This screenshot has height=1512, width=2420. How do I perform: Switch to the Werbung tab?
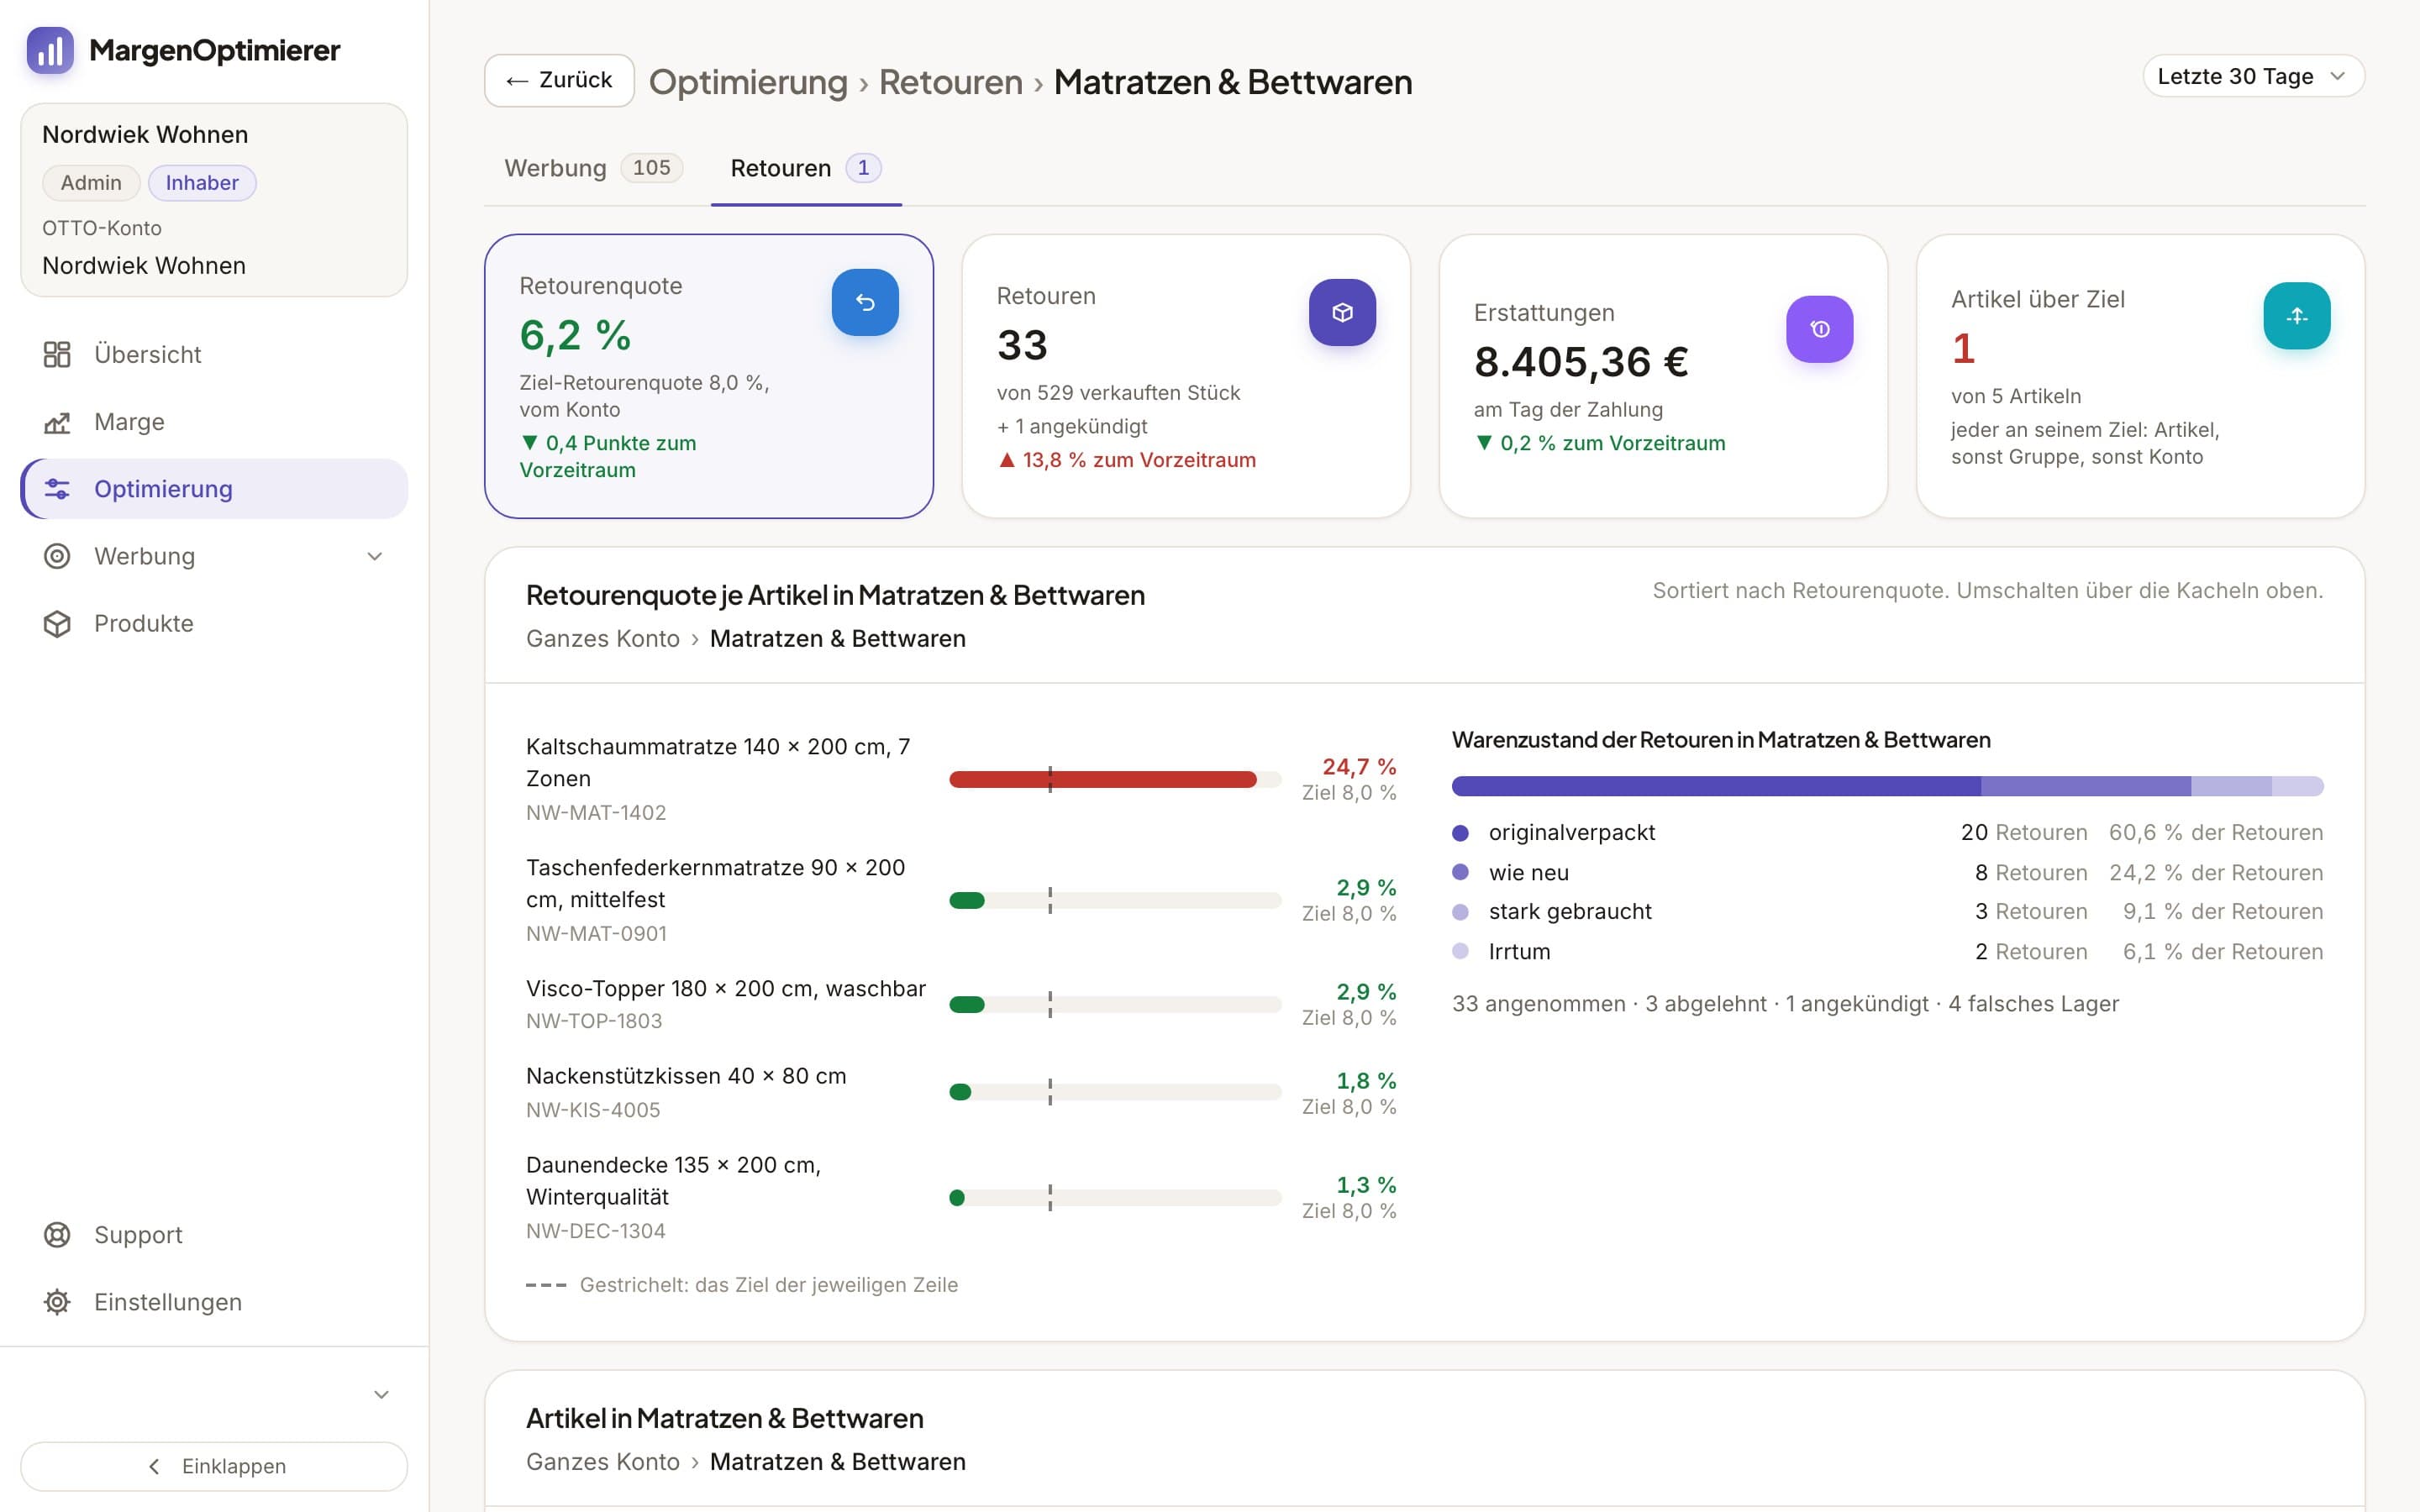[593, 168]
